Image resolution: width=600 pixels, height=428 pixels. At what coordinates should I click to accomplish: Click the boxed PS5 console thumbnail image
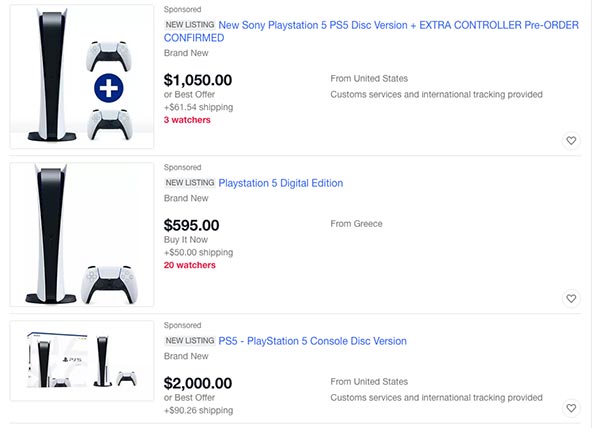pos(82,366)
